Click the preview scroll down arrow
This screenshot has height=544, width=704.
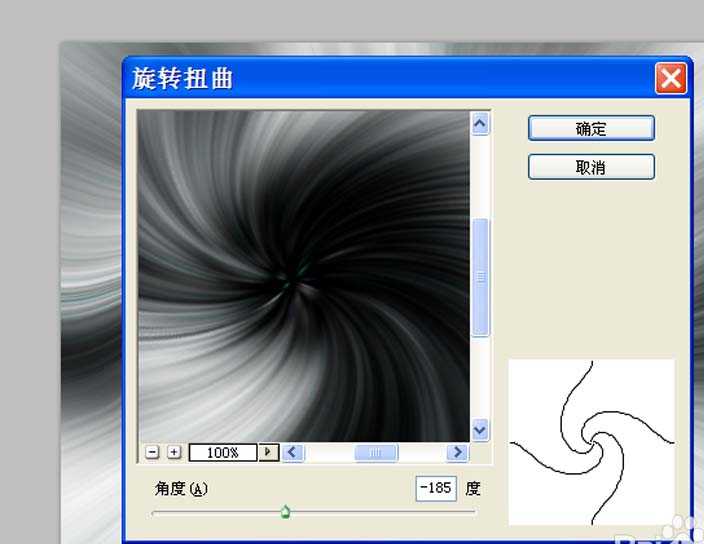click(x=480, y=430)
